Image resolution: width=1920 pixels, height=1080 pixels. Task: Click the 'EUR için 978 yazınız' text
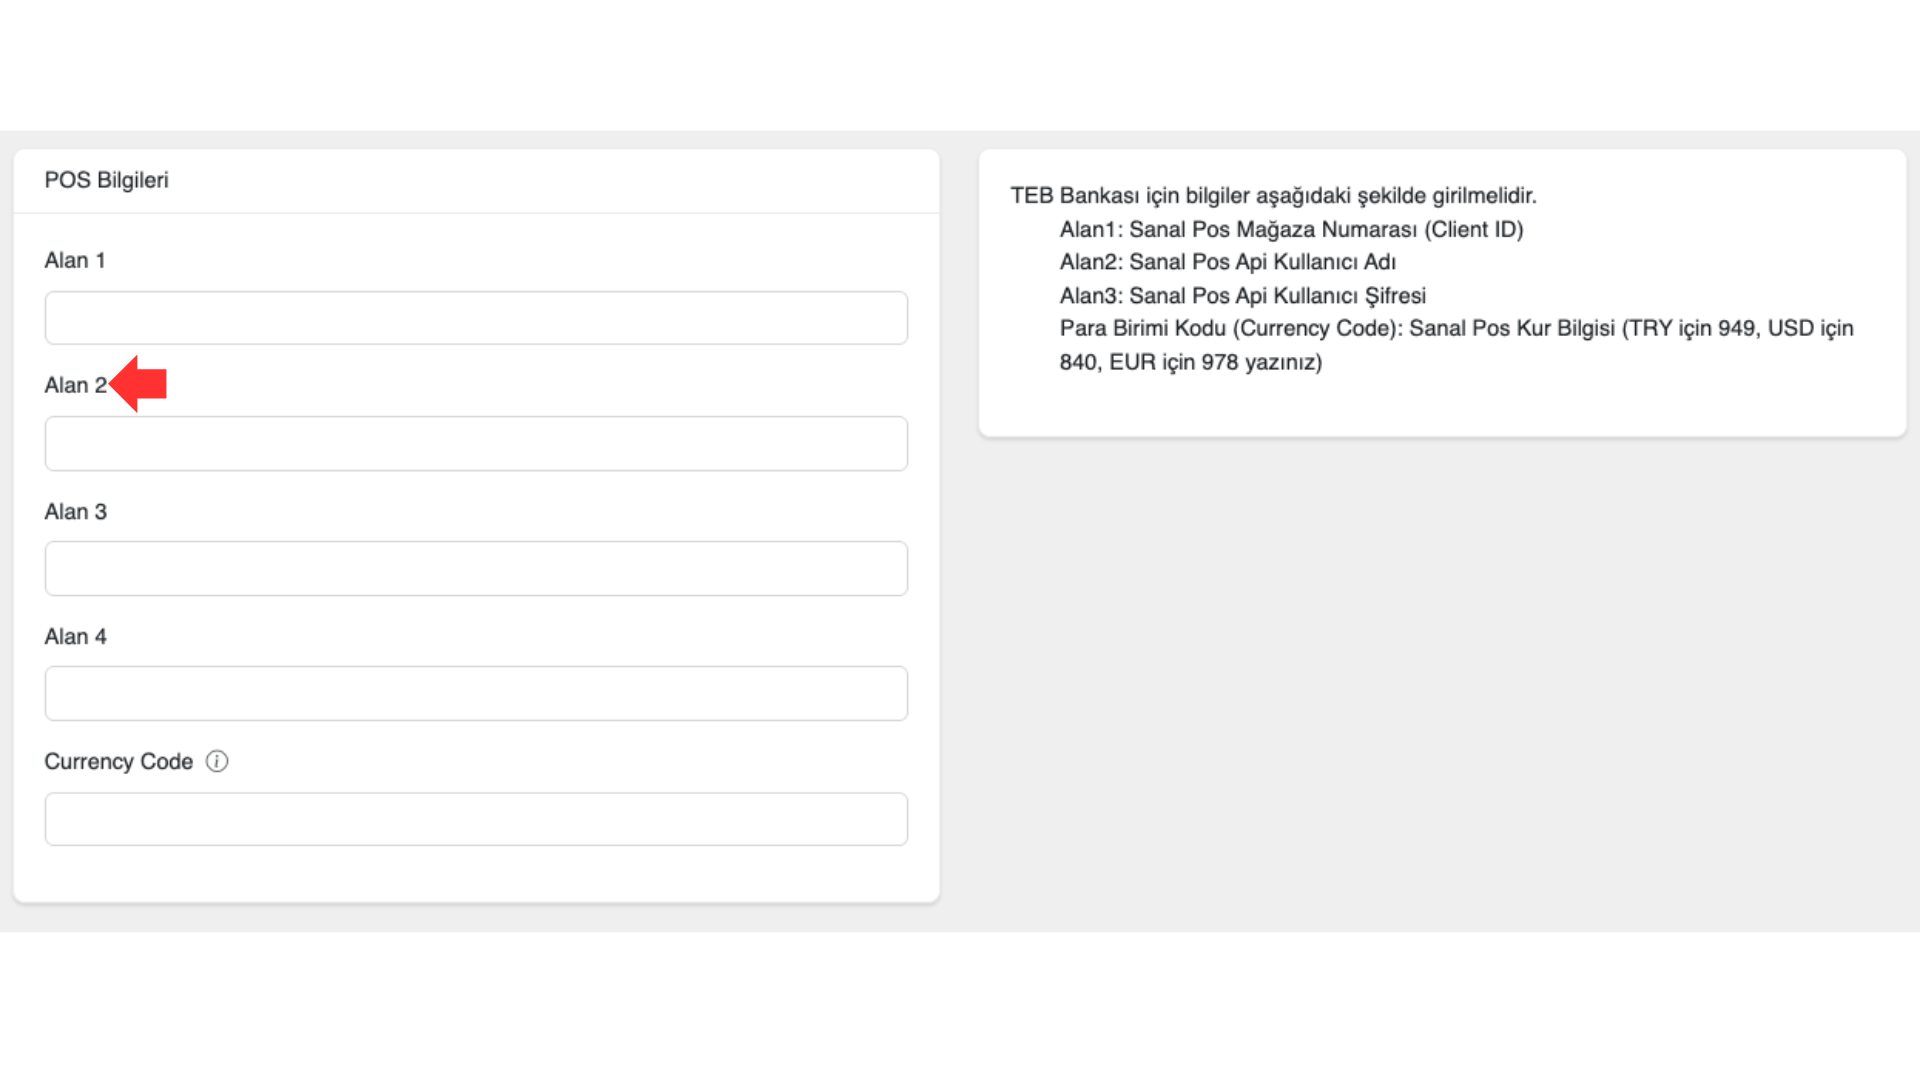point(1215,363)
